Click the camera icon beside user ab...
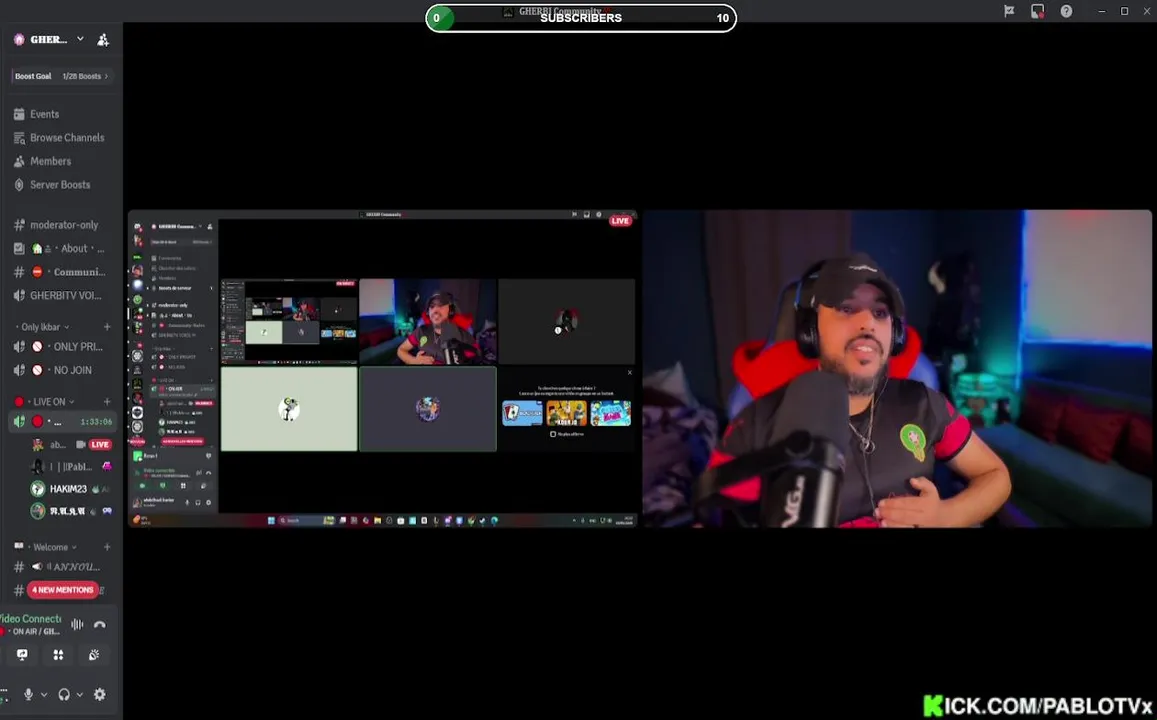 81,445
